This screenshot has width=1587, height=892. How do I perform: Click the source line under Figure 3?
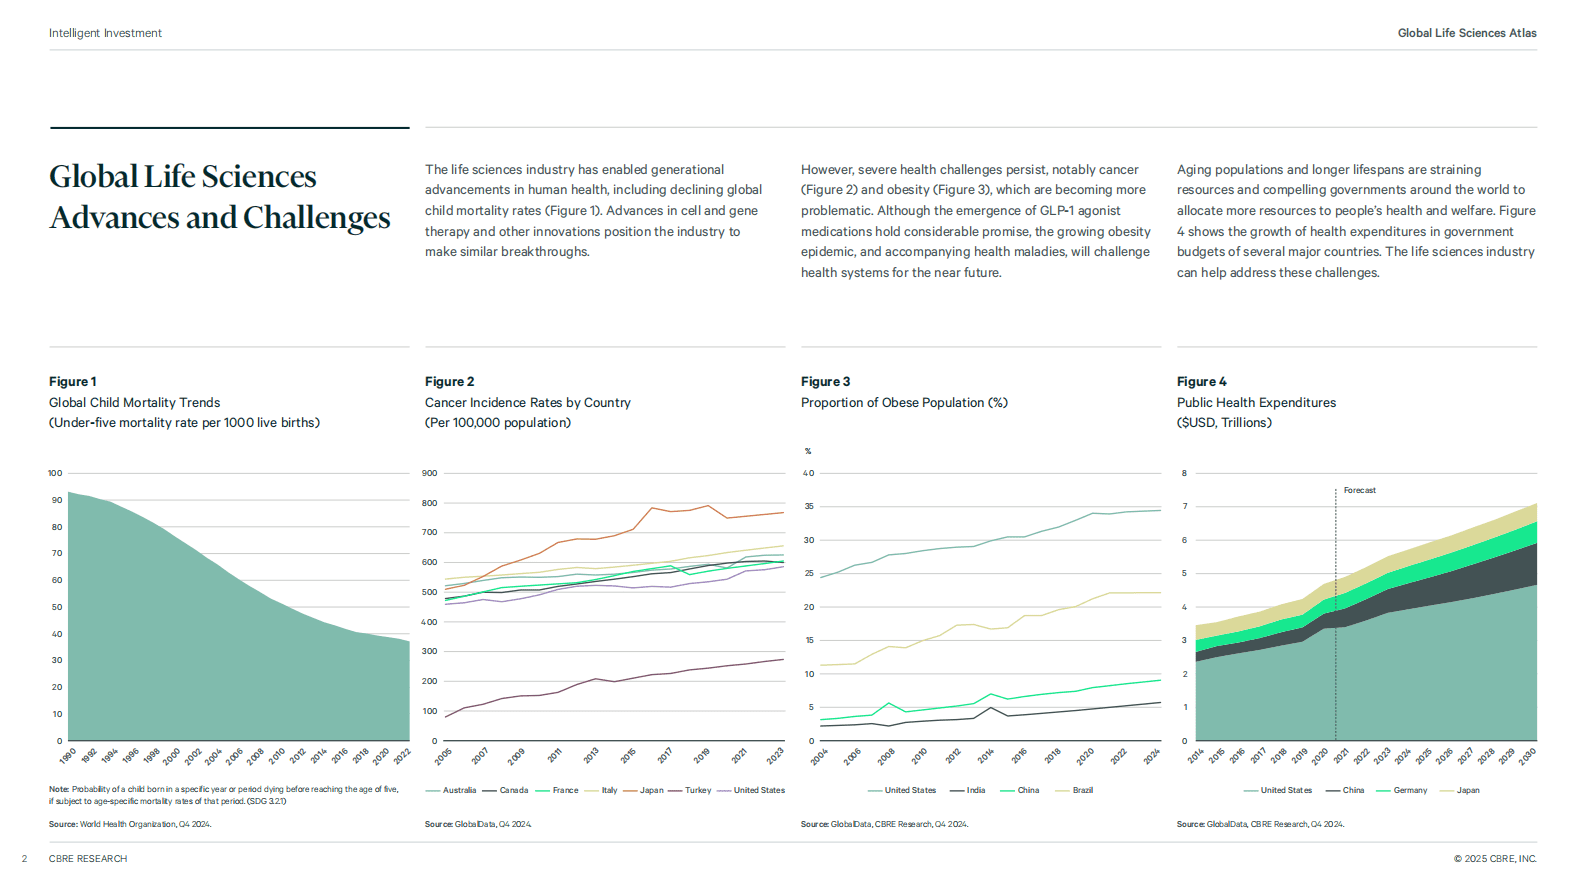click(884, 824)
